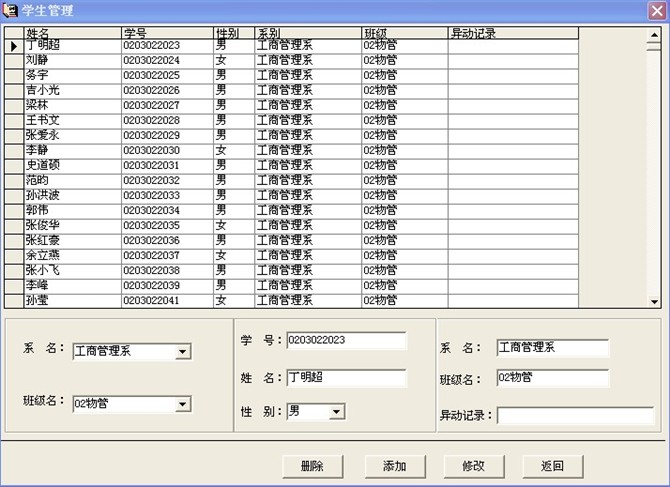The width and height of the screenshot is (670, 487).
Task: Click the 姓名 column header
Action: [73, 33]
